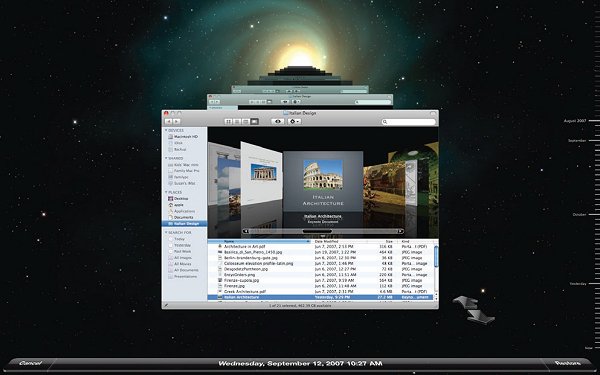Screen dimensions: 600x375
Task: Click the Restore button in Time Machine bar
Action: pyautogui.click(x=567, y=363)
